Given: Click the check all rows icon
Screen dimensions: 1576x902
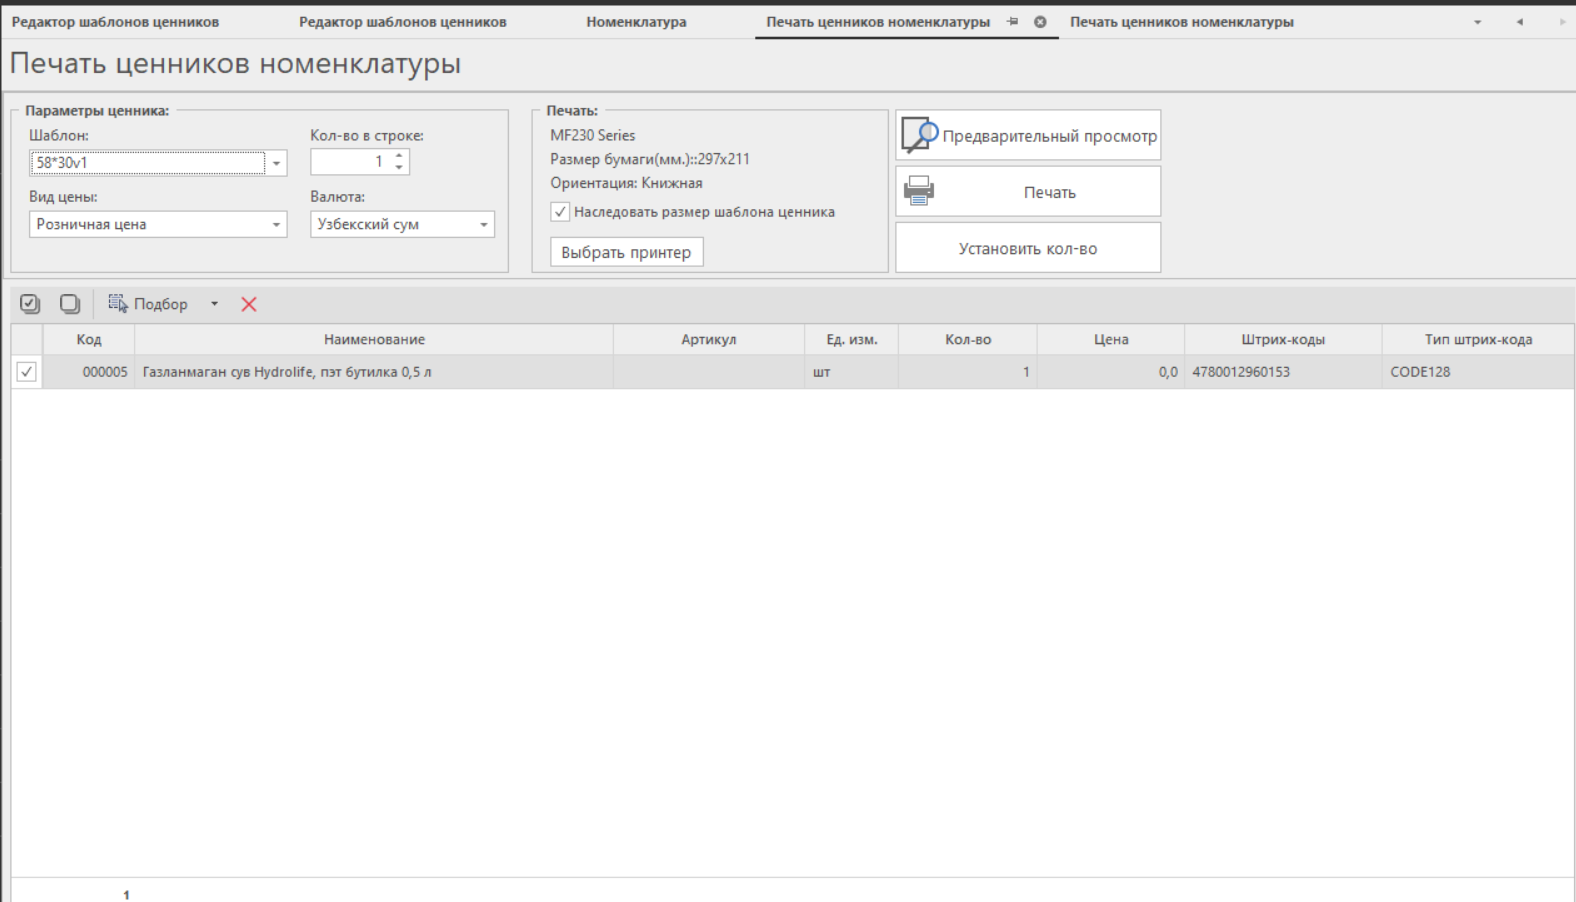Looking at the screenshot, I should (x=30, y=304).
